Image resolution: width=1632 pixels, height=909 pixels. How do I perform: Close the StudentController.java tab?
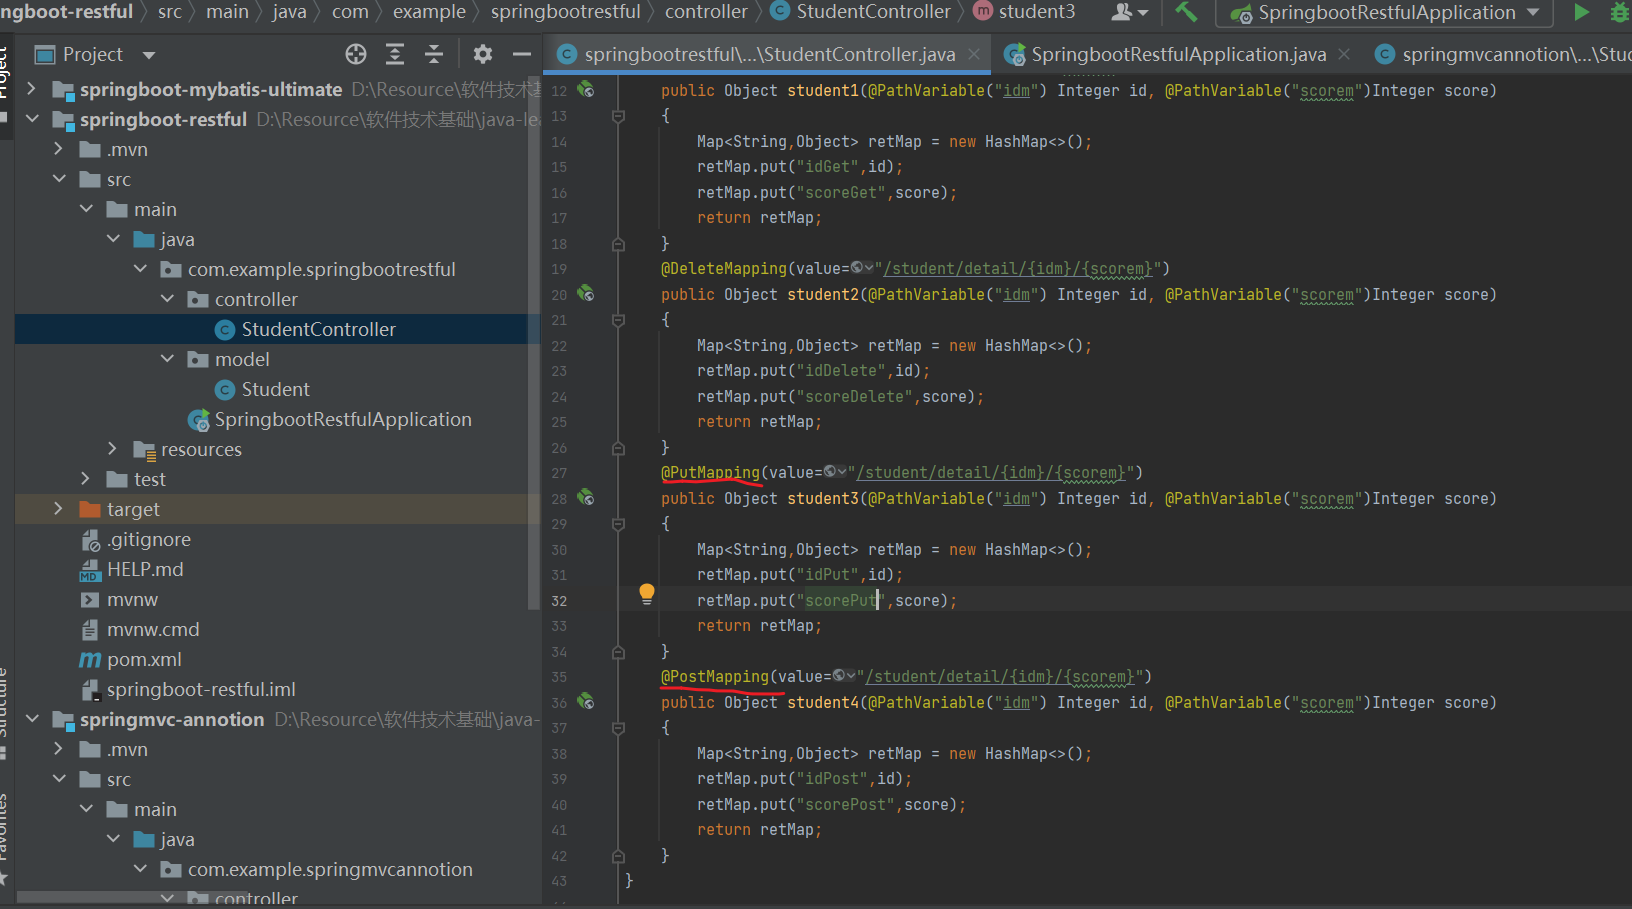974,54
